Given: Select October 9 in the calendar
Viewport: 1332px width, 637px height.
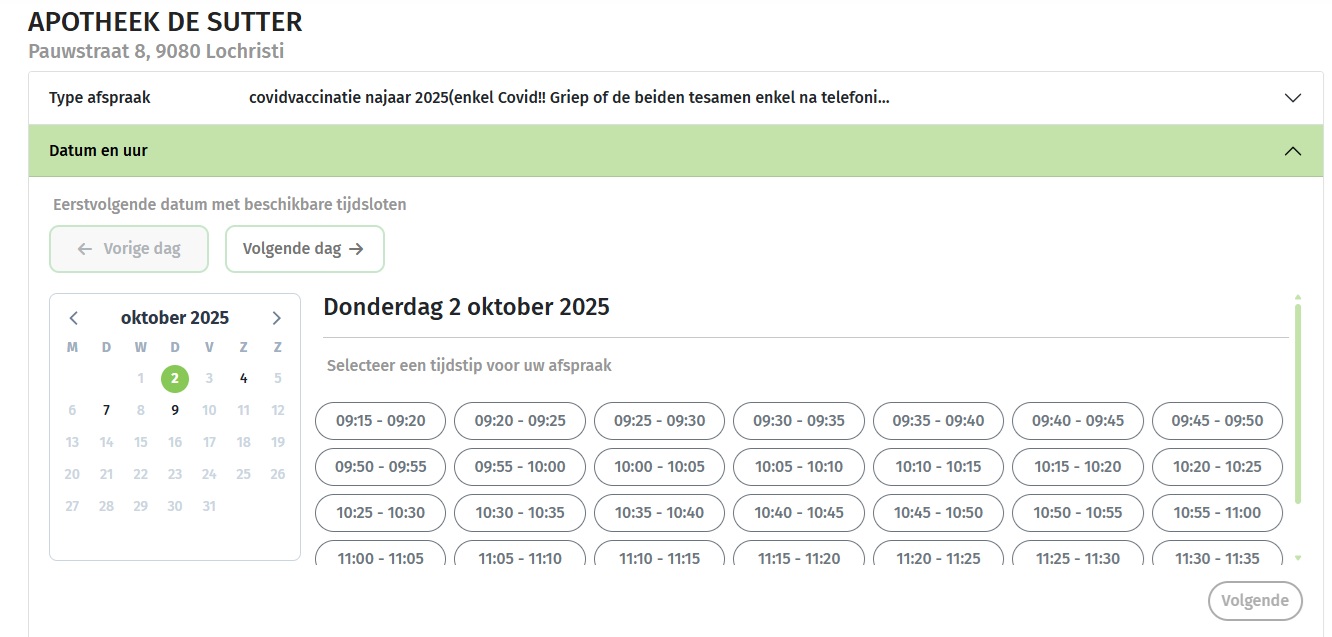Looking at the screenshot, I should [174, 410].
